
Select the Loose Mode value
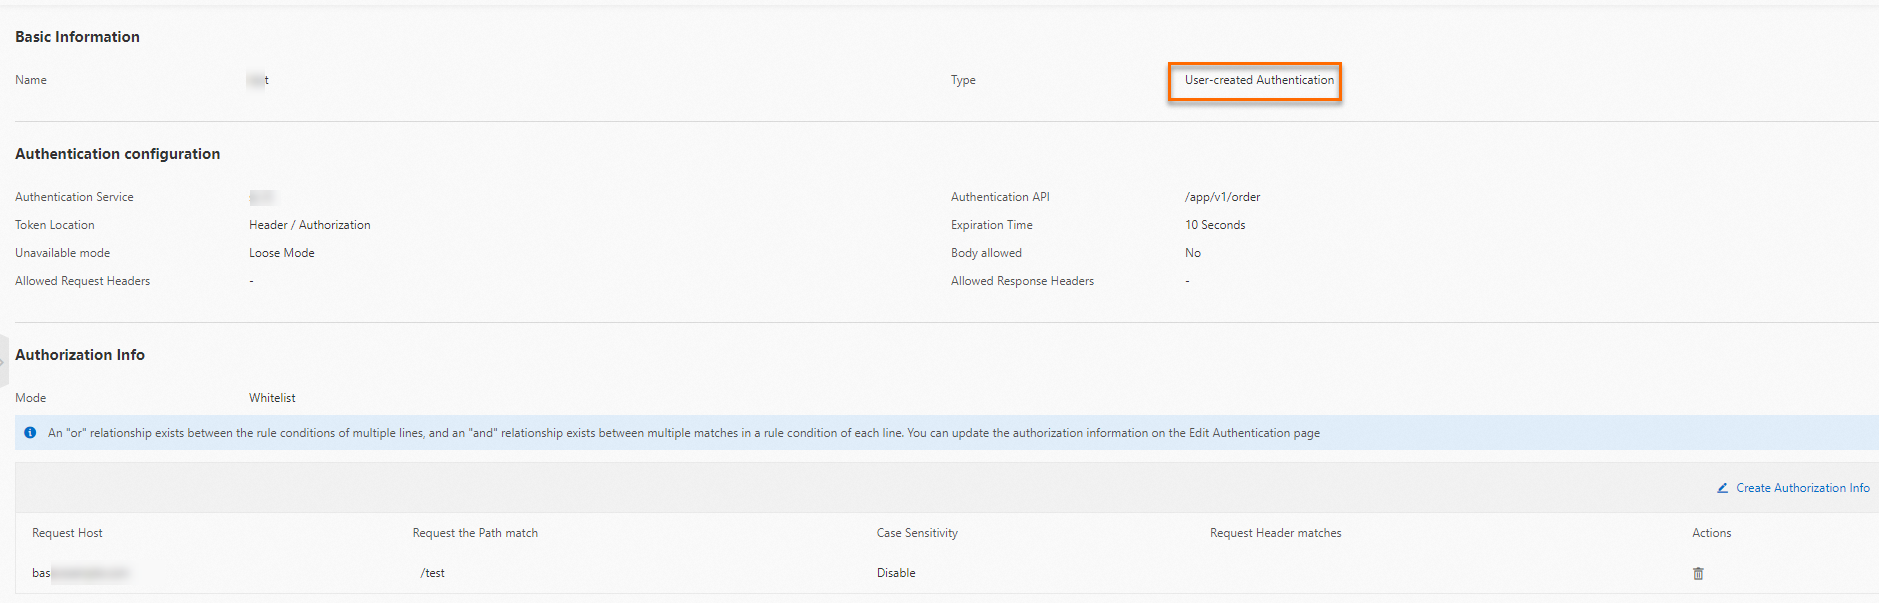coord(282,253)
